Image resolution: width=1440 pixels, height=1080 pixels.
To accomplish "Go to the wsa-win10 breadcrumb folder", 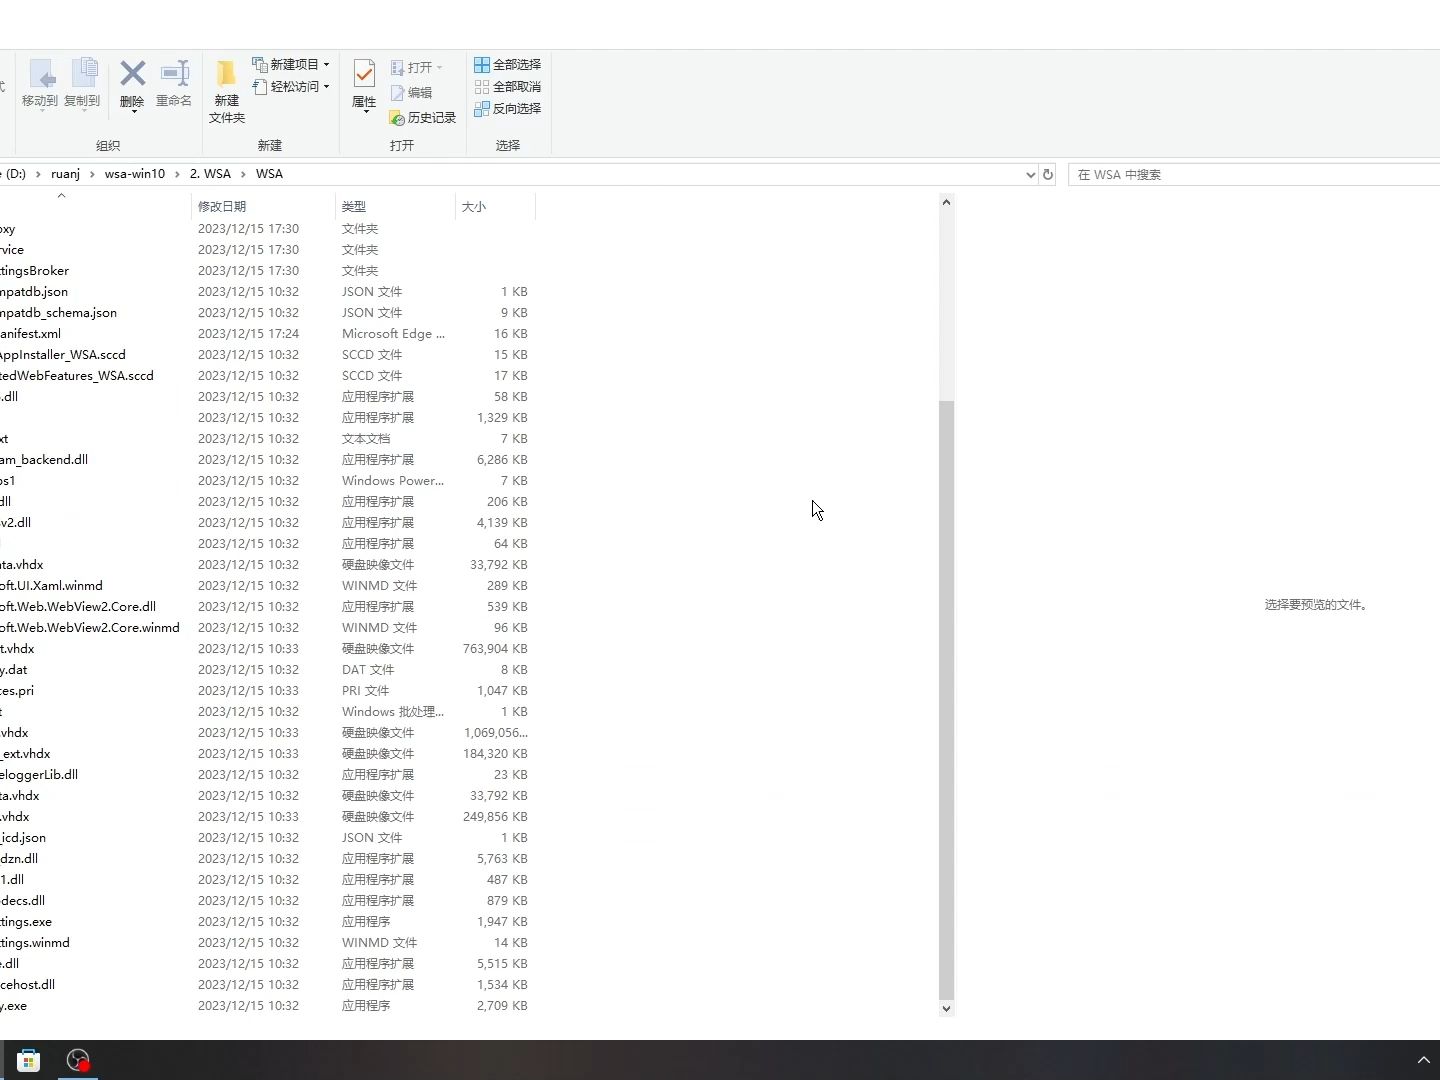I will (x=135, y=174).
